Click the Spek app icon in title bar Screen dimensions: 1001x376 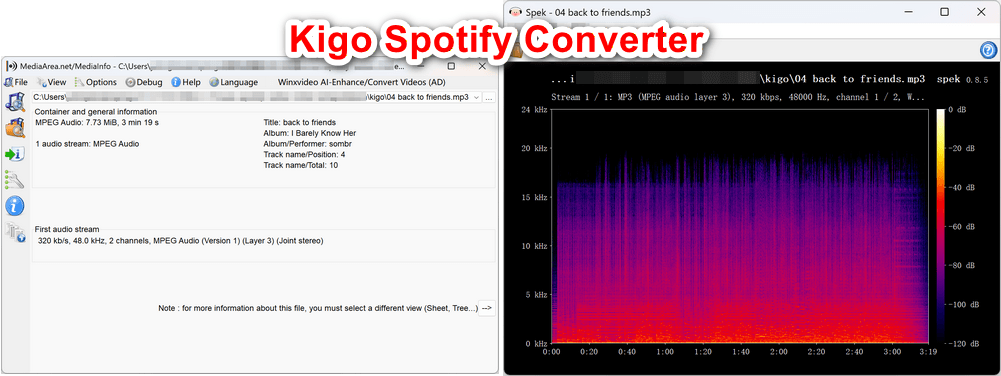(515, 11)
